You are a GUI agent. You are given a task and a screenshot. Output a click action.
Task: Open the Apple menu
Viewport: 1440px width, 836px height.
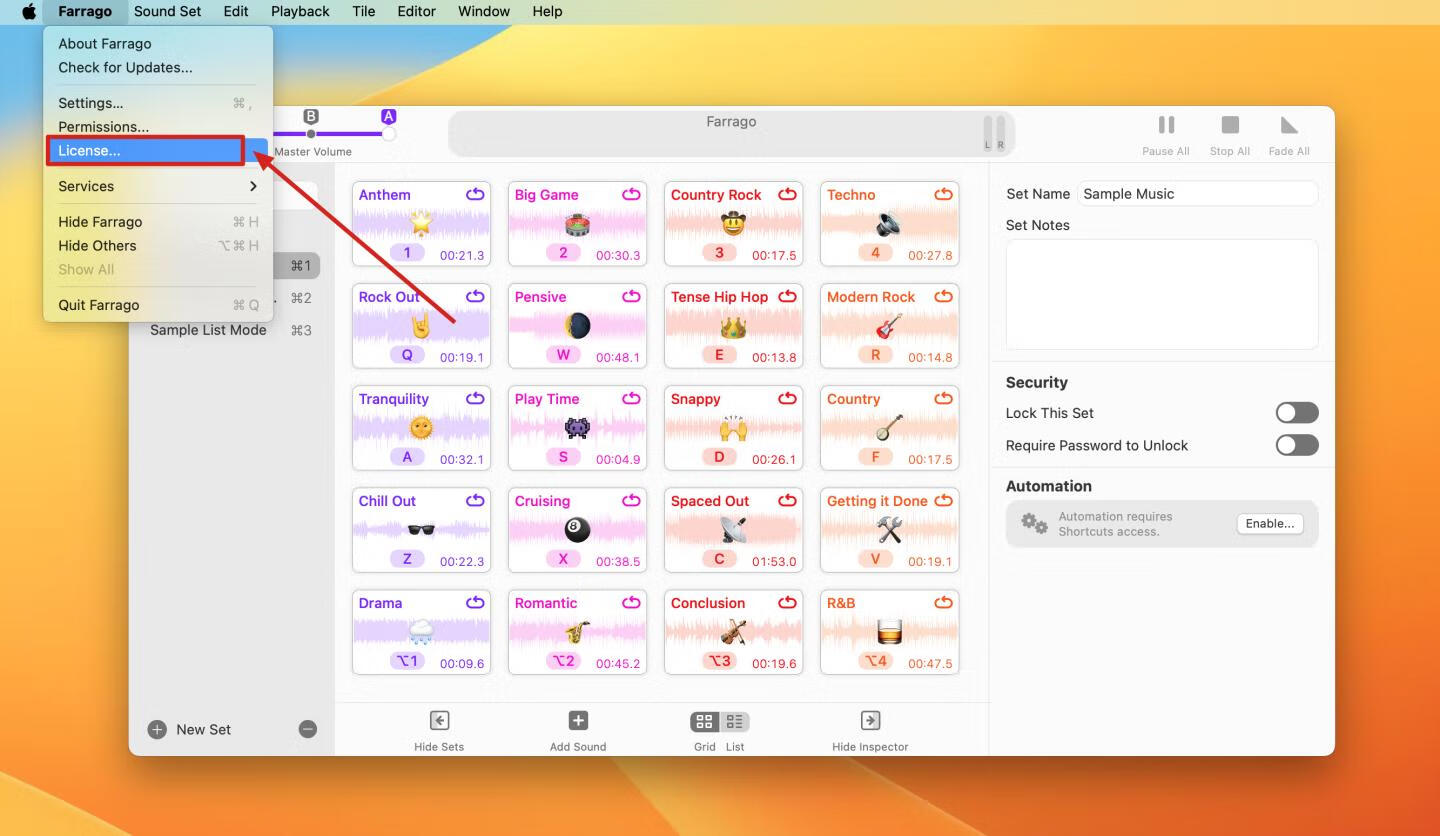pos(28,12)
